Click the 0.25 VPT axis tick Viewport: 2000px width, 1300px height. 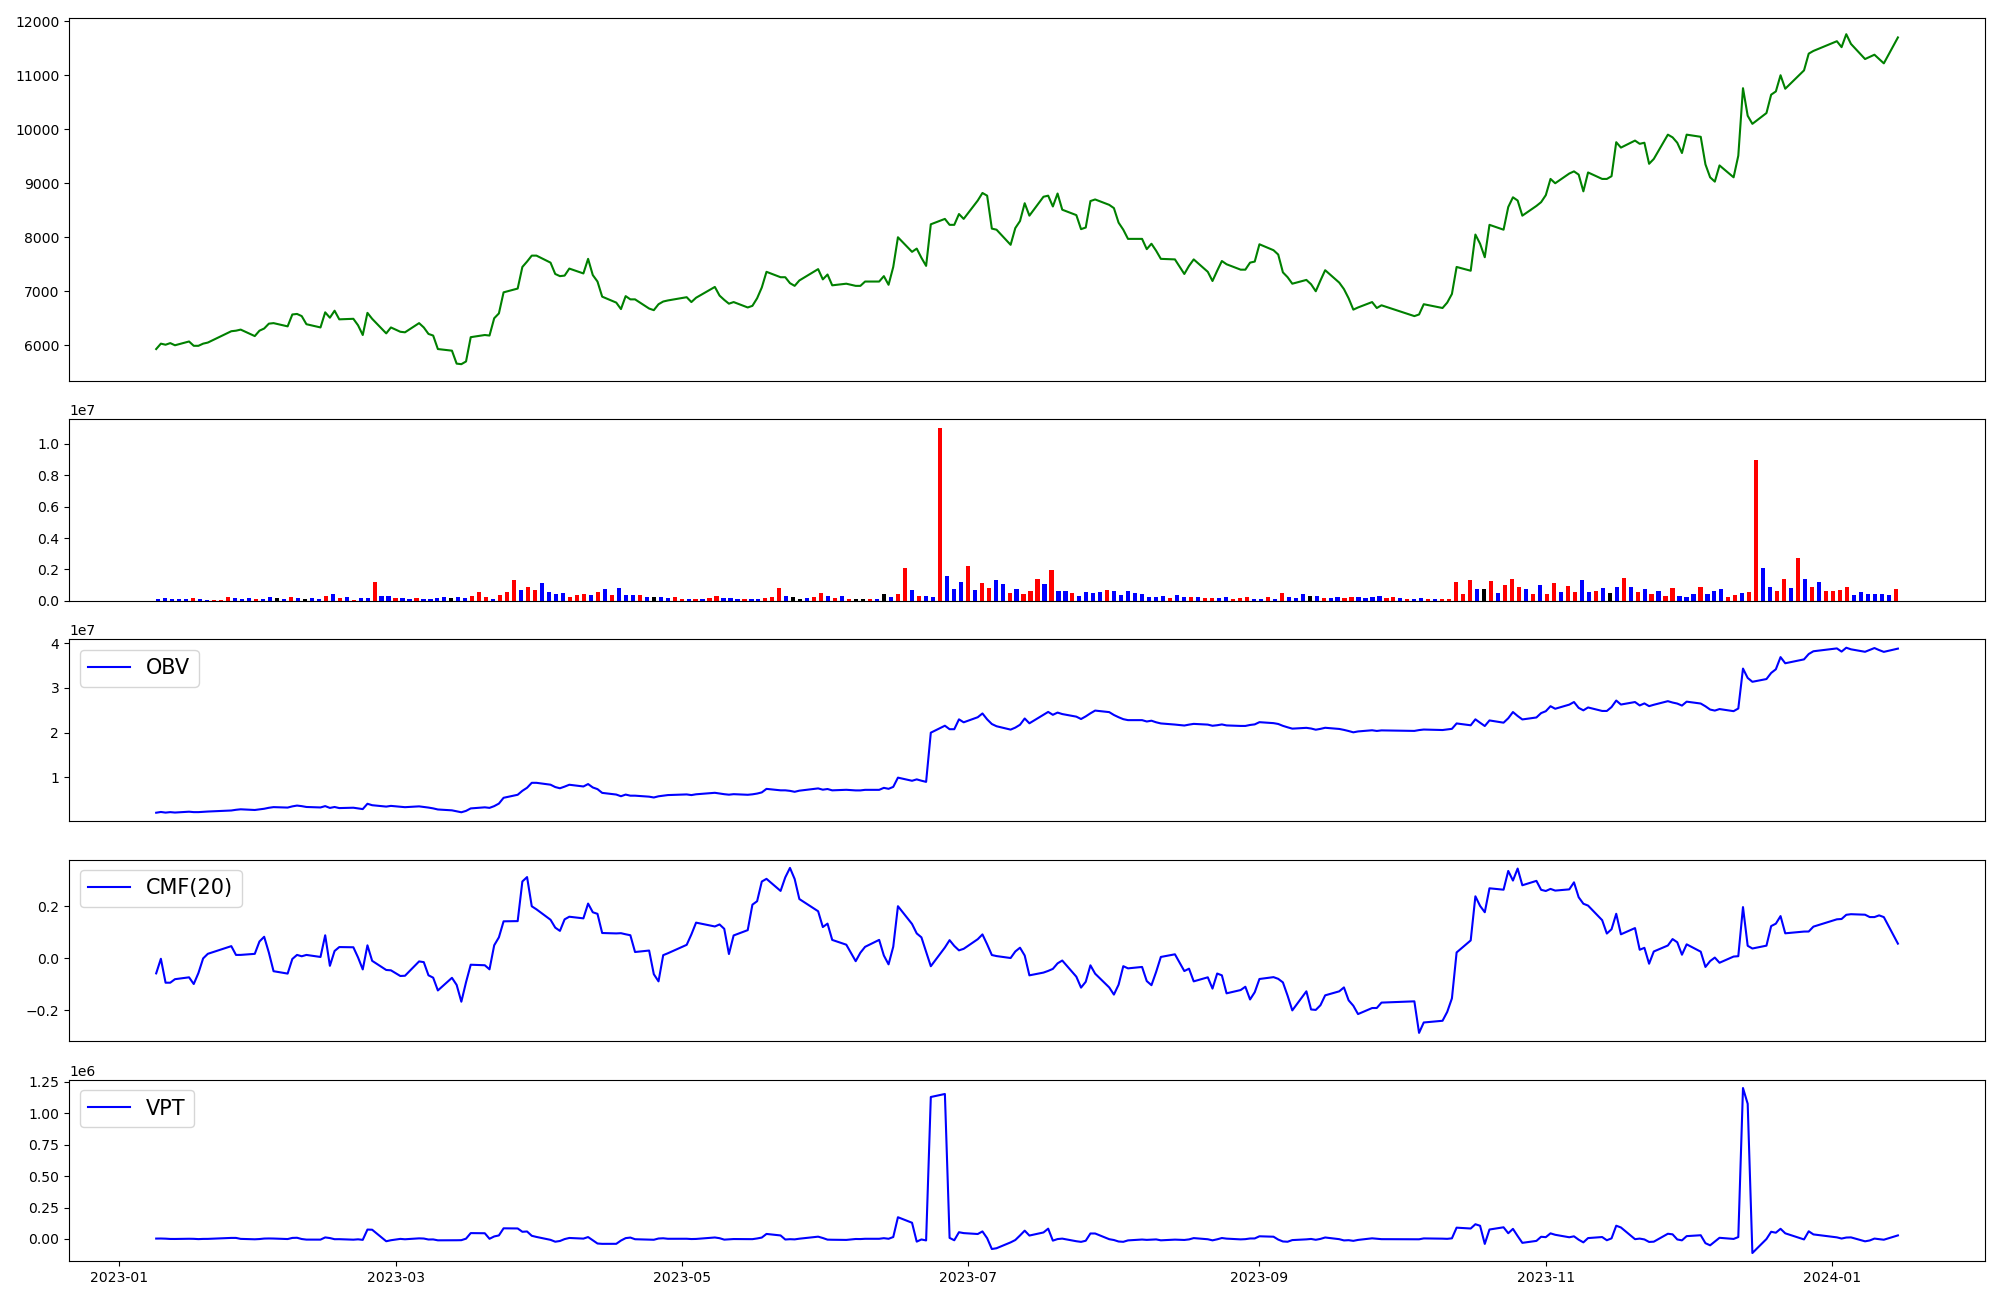43,1208
